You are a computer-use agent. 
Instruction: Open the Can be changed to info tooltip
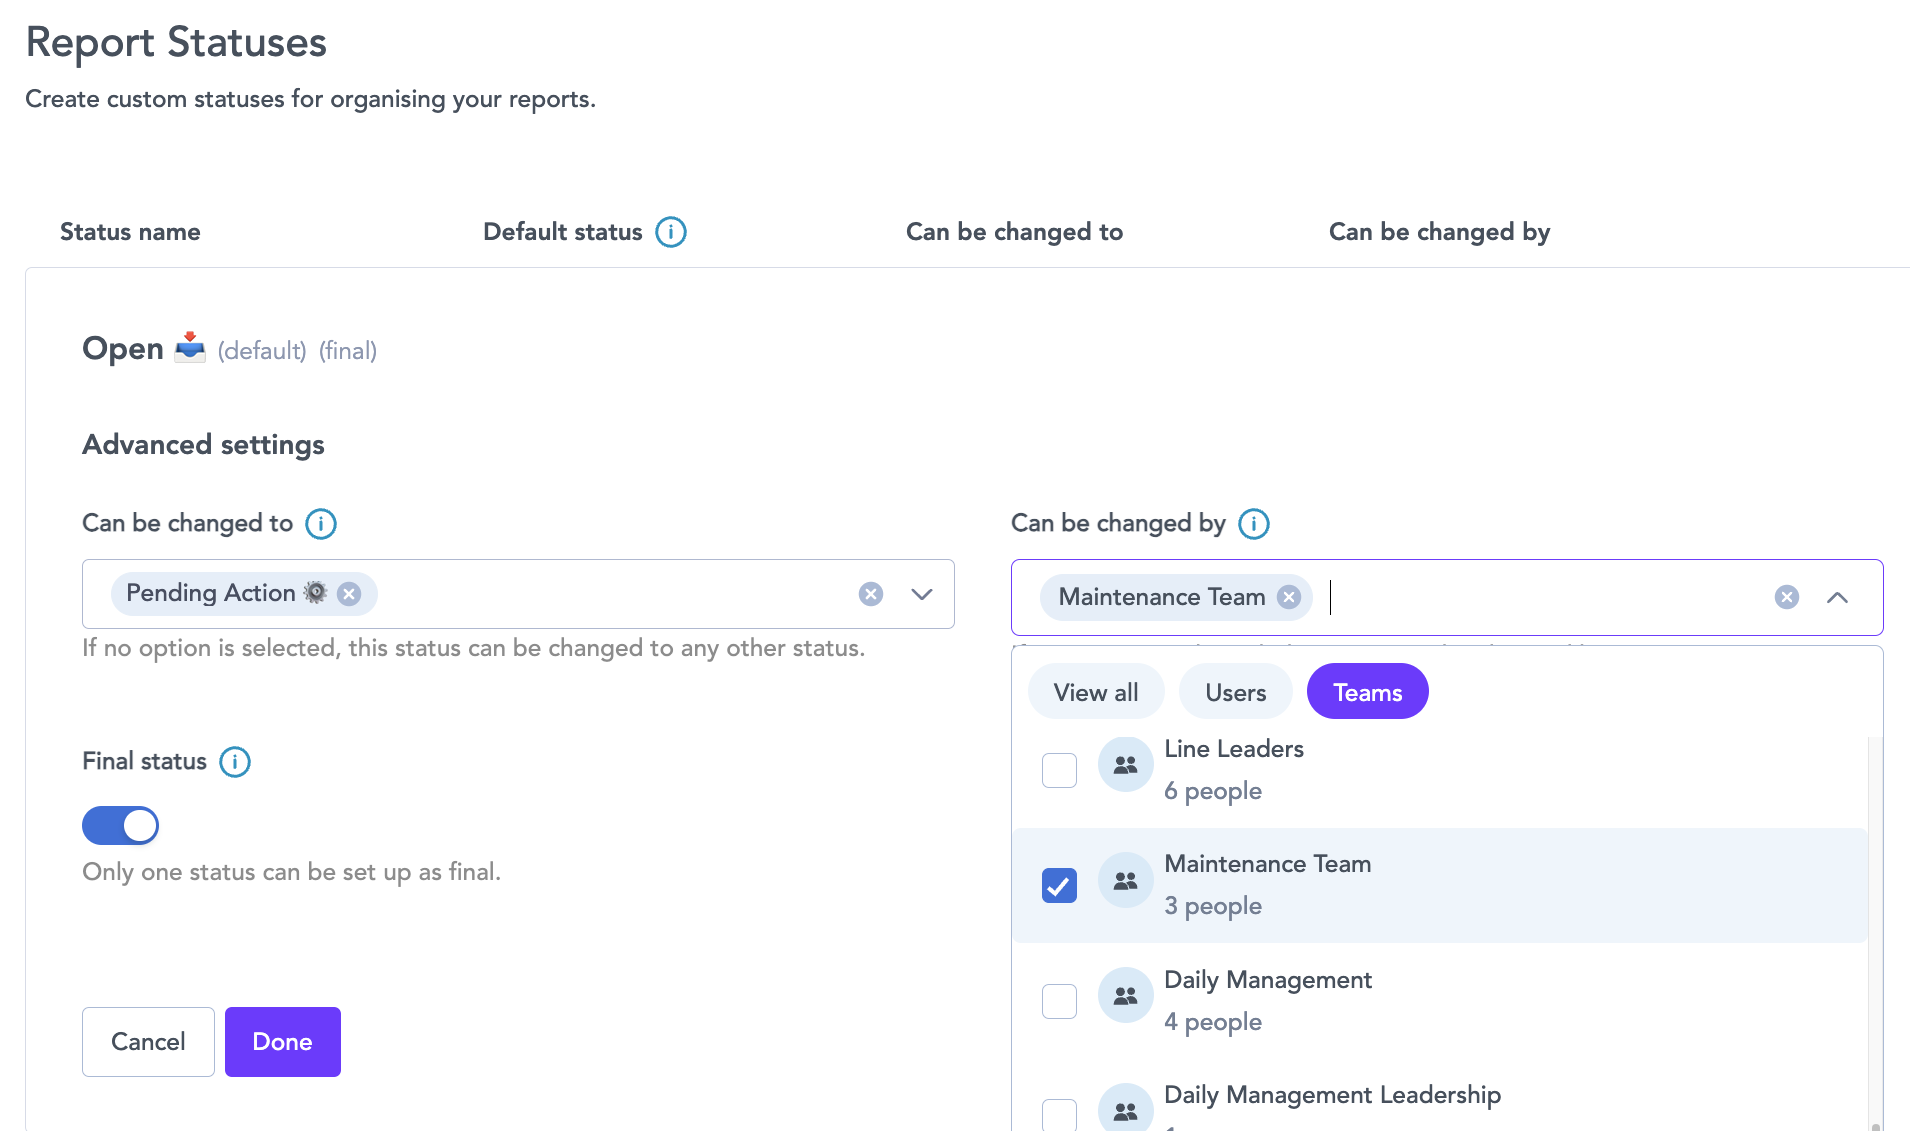click(x=320, y=523)
